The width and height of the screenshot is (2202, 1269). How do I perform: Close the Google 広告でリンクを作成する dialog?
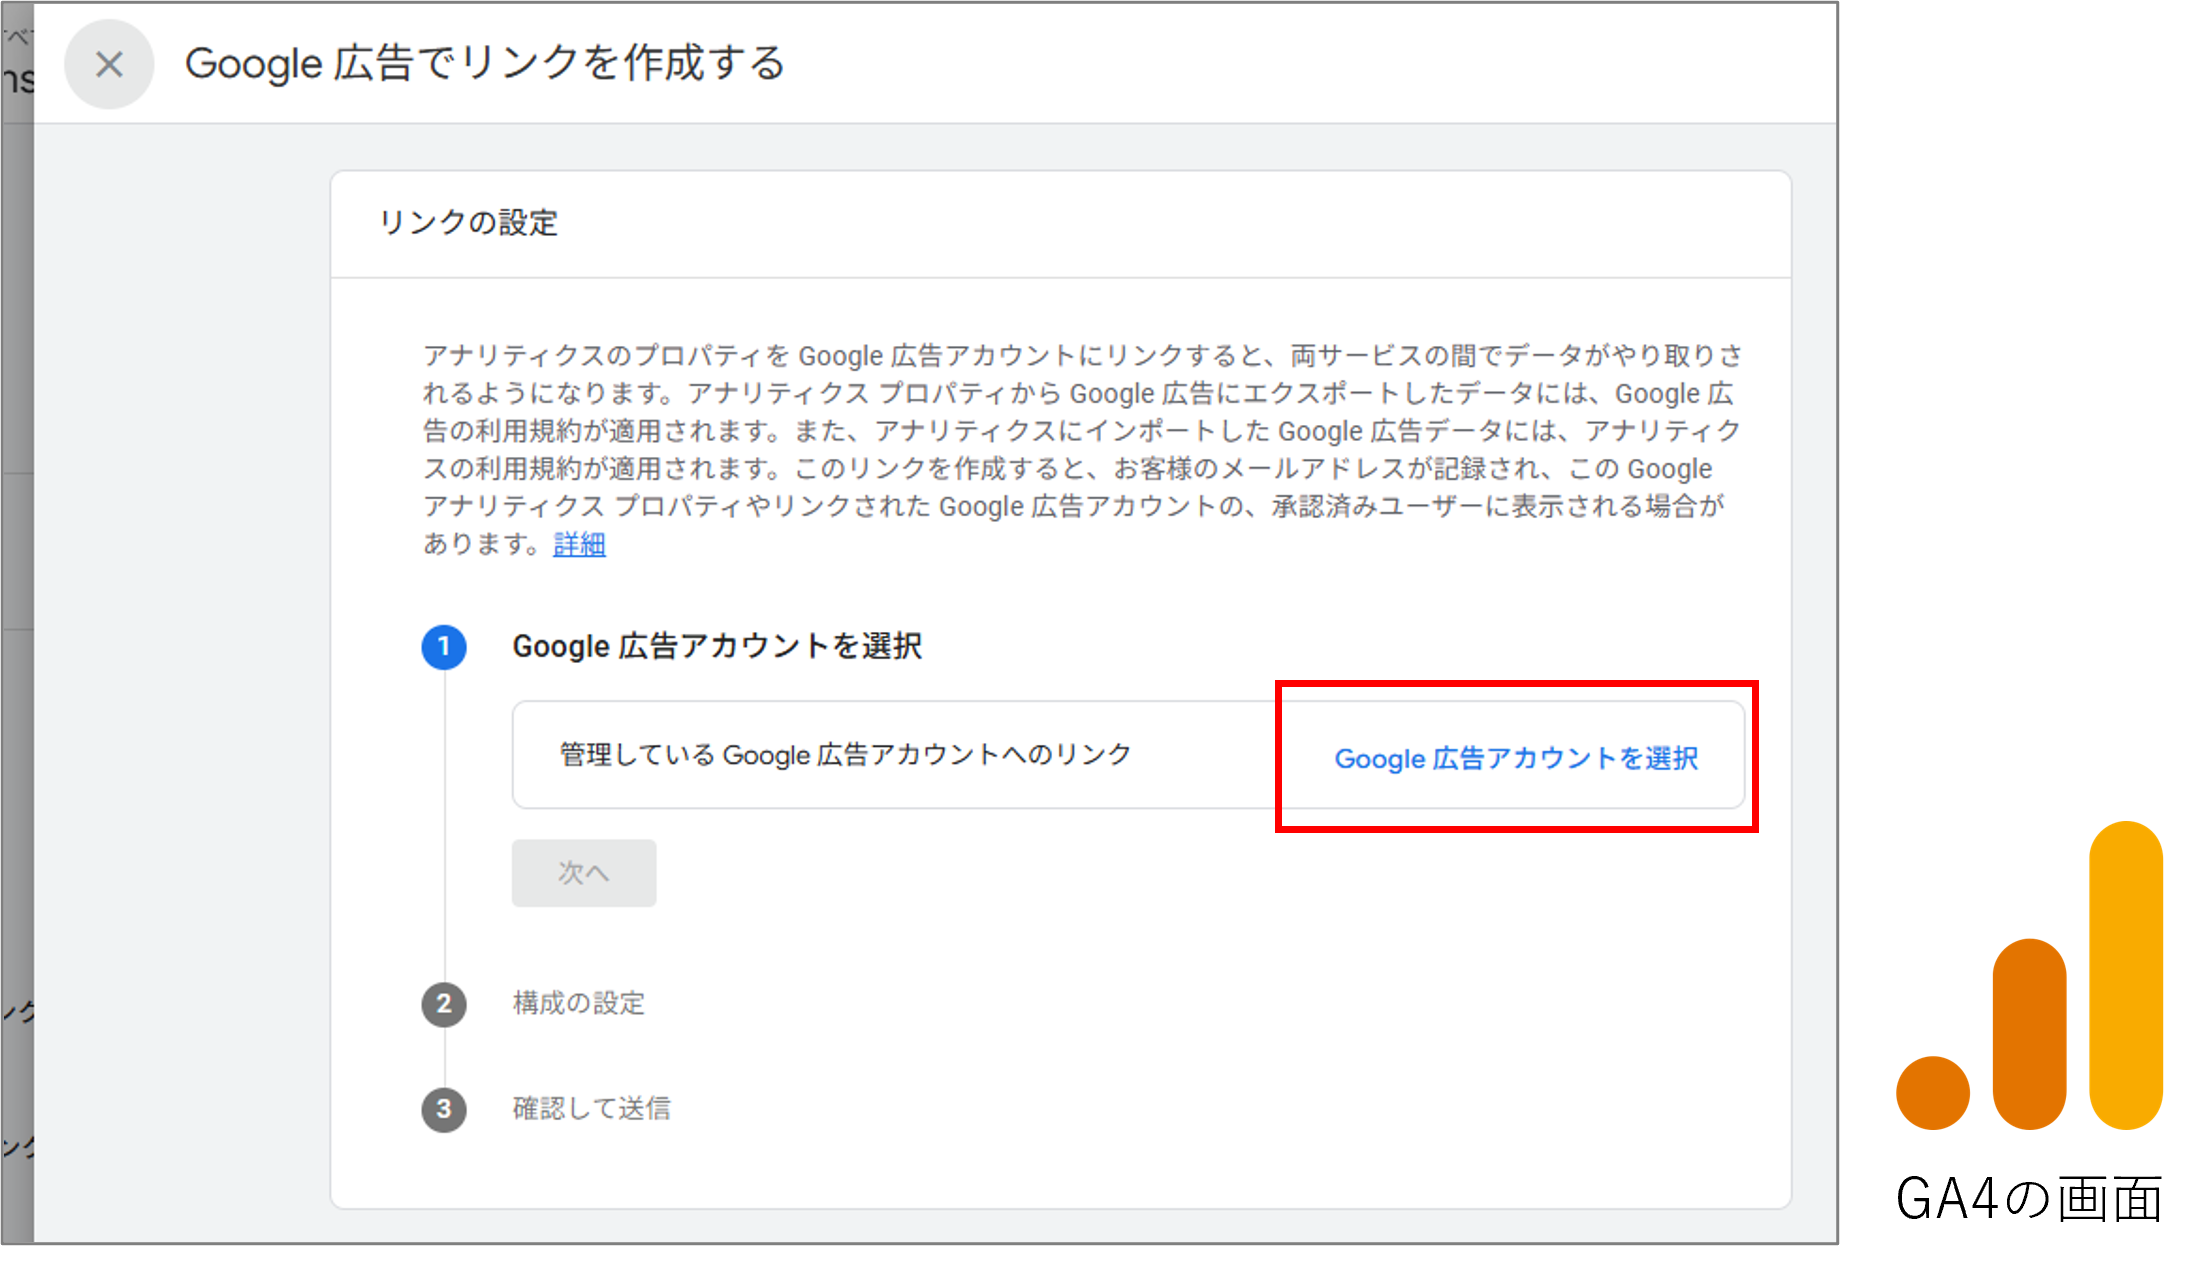point(109,65)
